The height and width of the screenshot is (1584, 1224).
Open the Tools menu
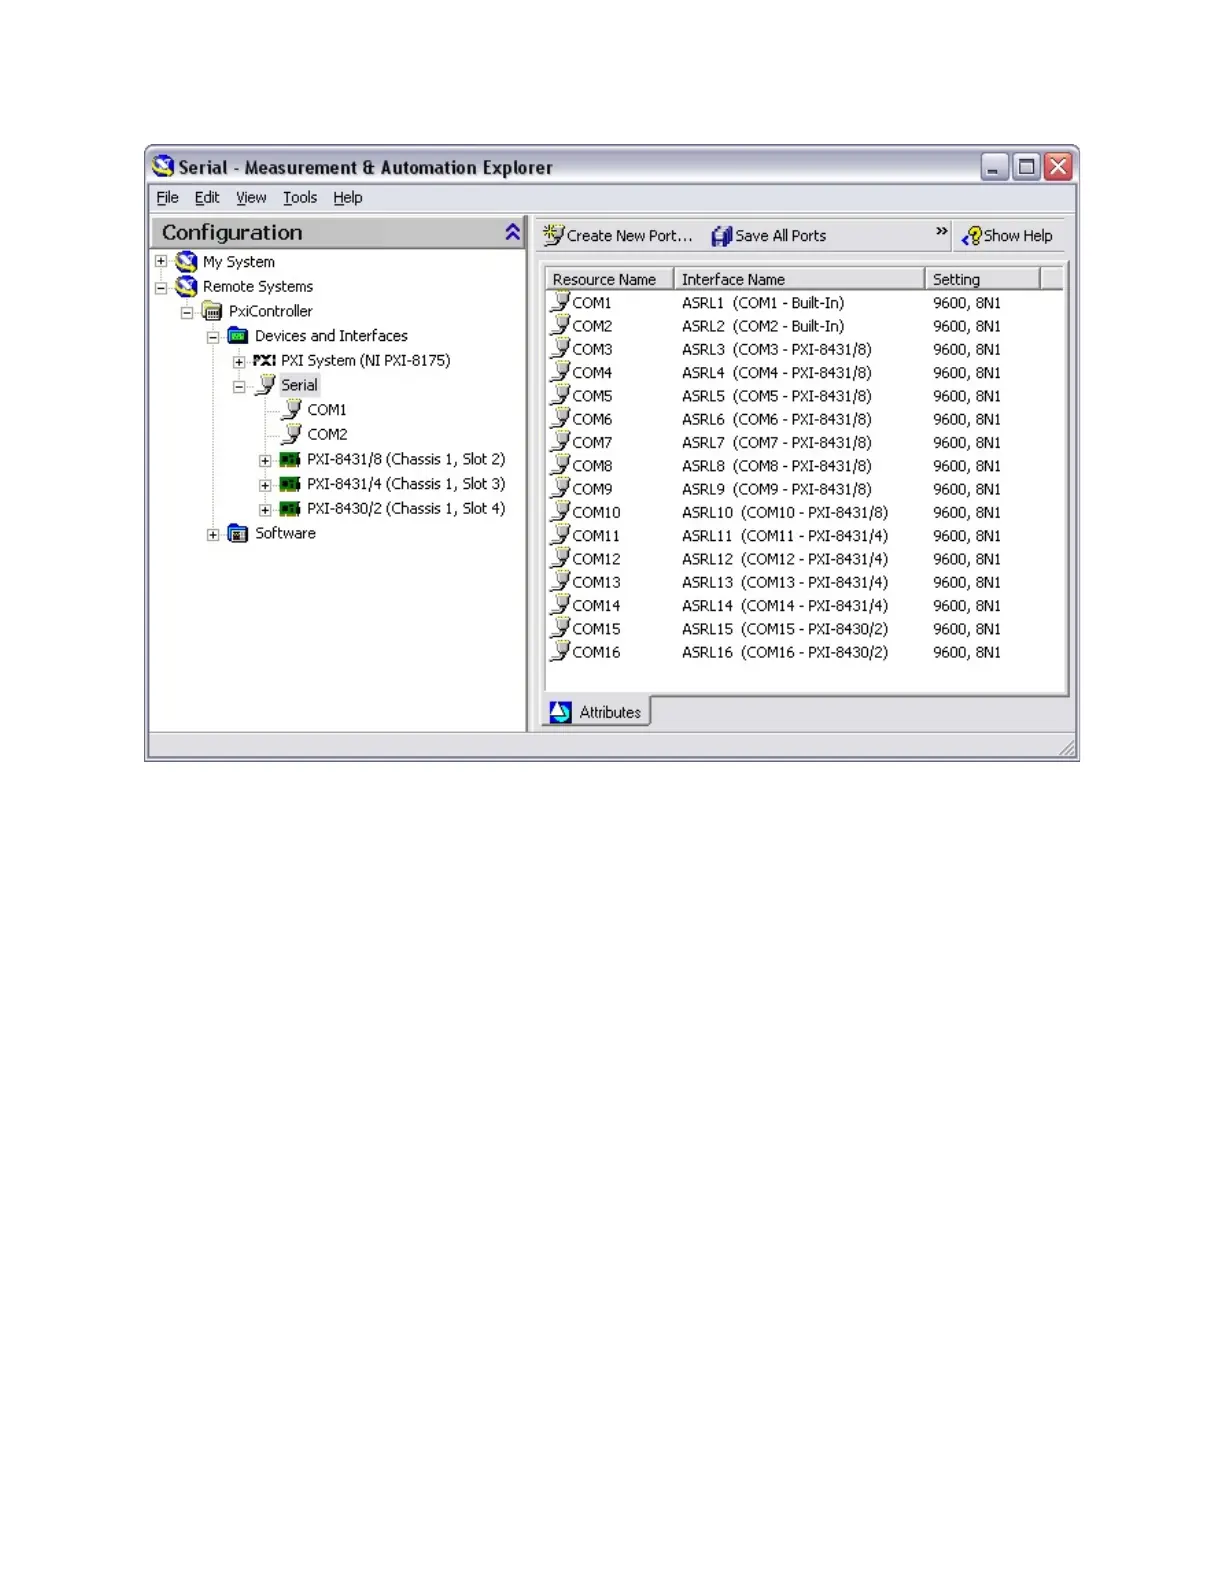pyautogui.click(x=300, y=198)
